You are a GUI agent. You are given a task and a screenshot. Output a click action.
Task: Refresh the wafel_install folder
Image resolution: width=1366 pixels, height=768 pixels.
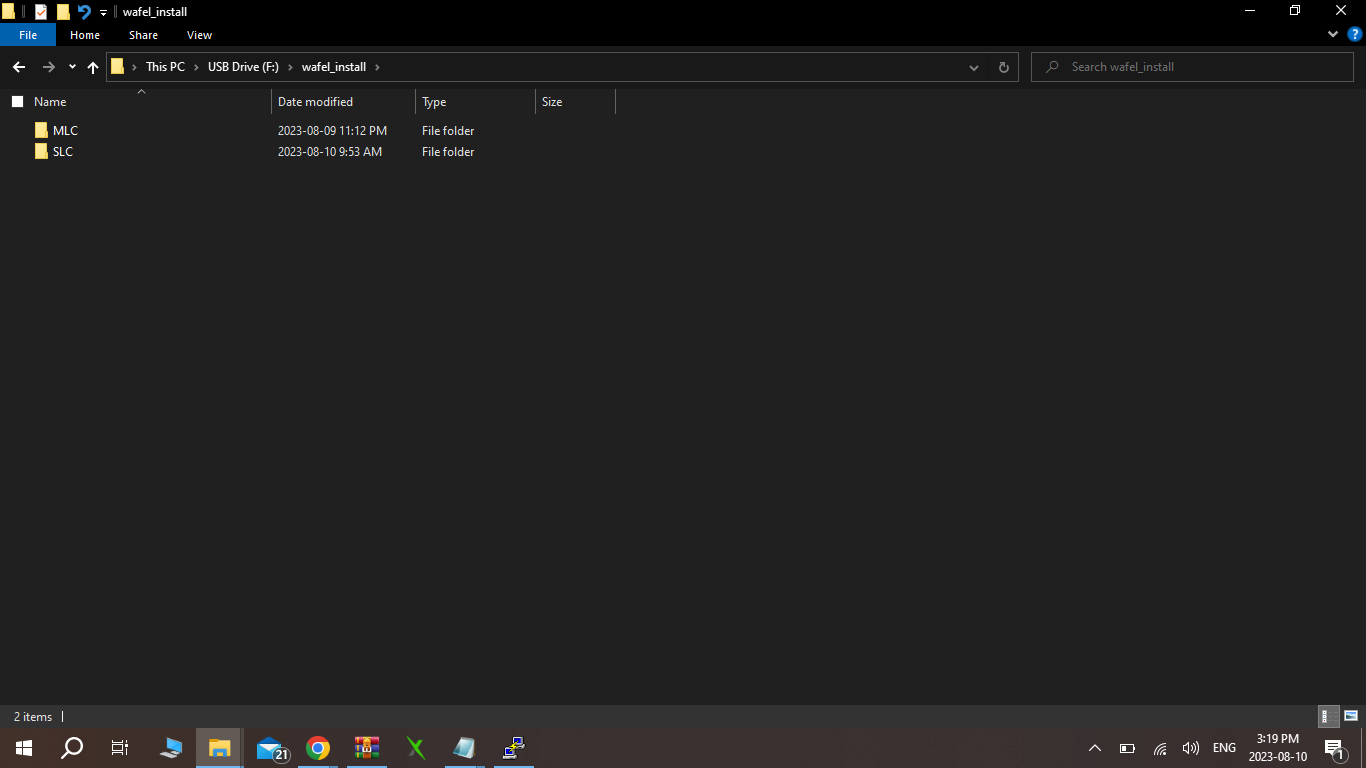1004,67
